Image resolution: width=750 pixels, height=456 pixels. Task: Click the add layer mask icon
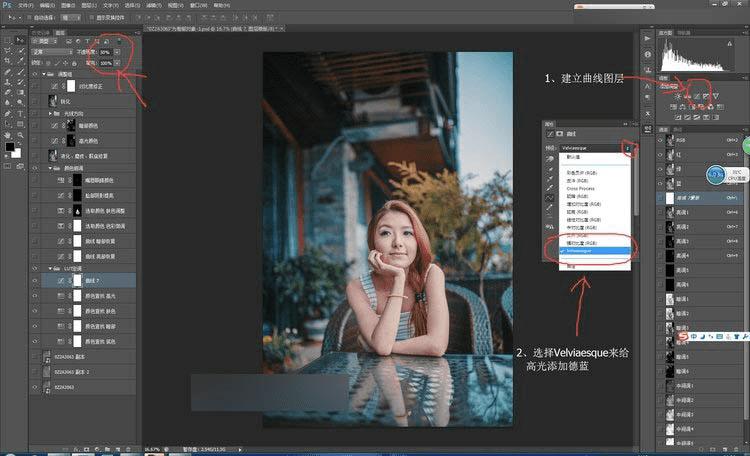coord(87,449)
